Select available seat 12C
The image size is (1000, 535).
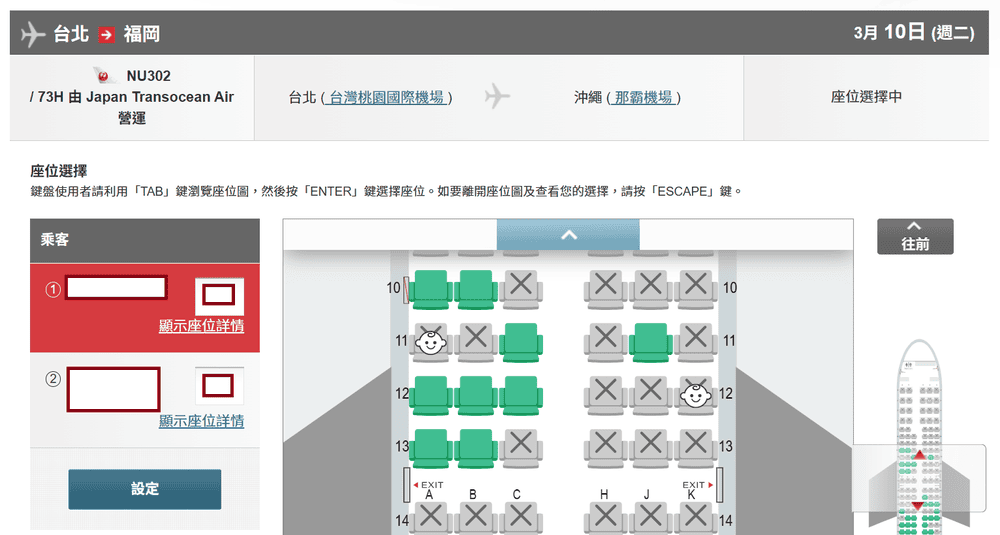point(521,394)
